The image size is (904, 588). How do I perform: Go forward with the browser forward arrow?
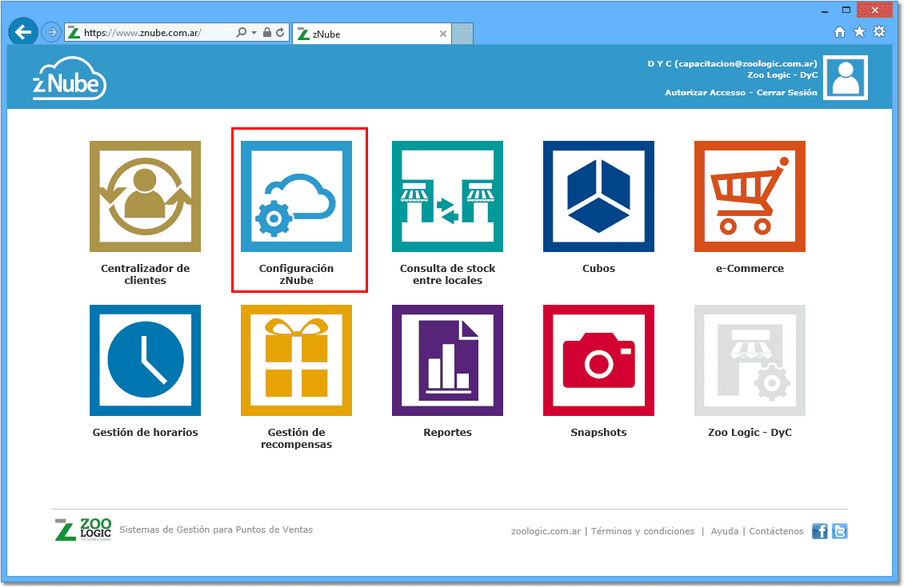tap(51, 32)
